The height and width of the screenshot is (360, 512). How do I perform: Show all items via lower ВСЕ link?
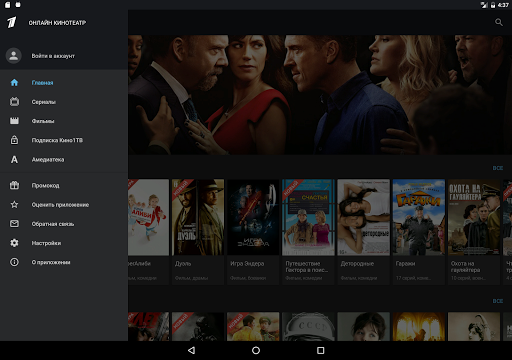click(x=498, y=301)
